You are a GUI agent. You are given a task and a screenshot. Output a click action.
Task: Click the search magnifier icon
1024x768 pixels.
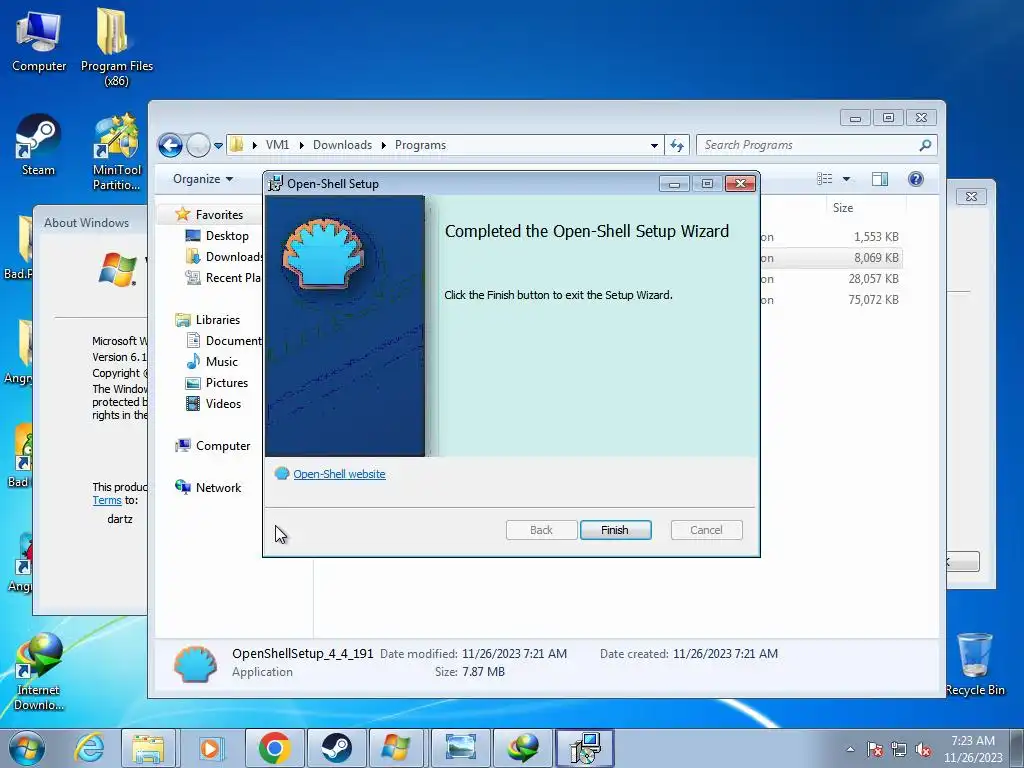925,145
